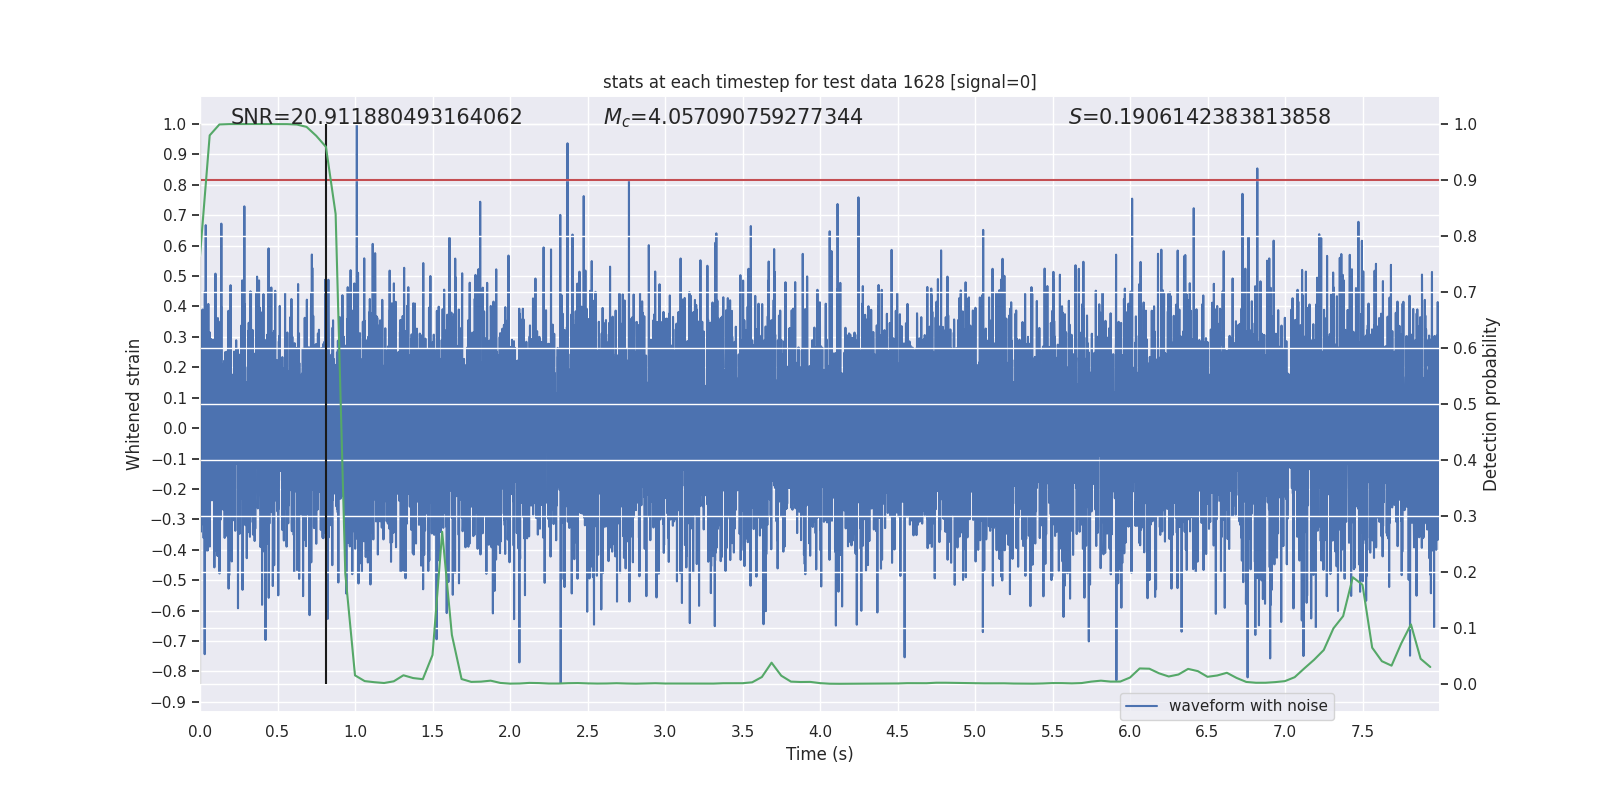Select the SNR=20.91 annotation text
This screenshot has width=1600, height=800.
pyautogui.click(x=376, y=117)
